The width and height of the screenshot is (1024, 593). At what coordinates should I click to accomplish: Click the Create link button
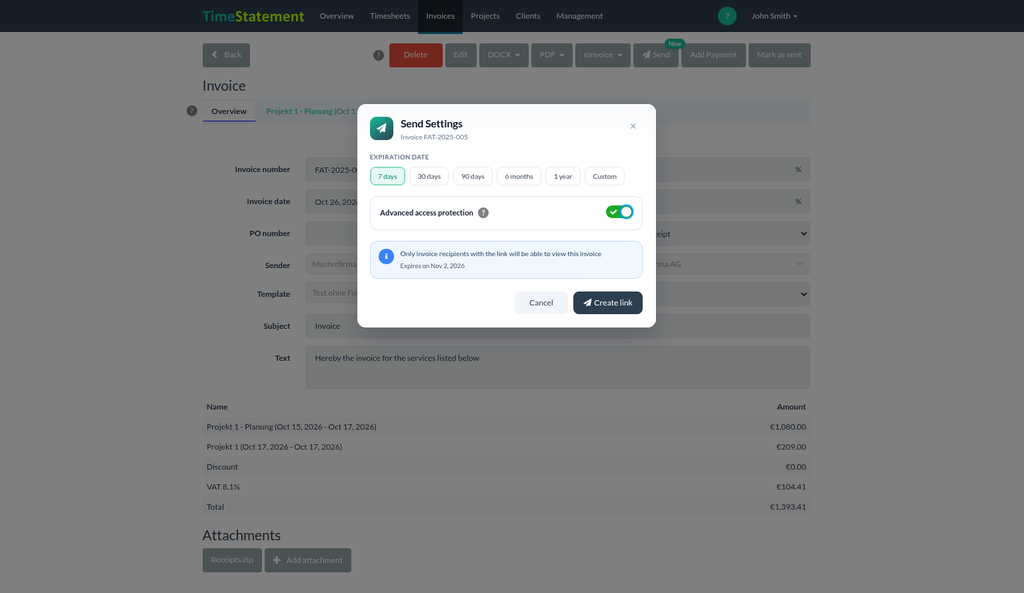(x=608, y=302)
